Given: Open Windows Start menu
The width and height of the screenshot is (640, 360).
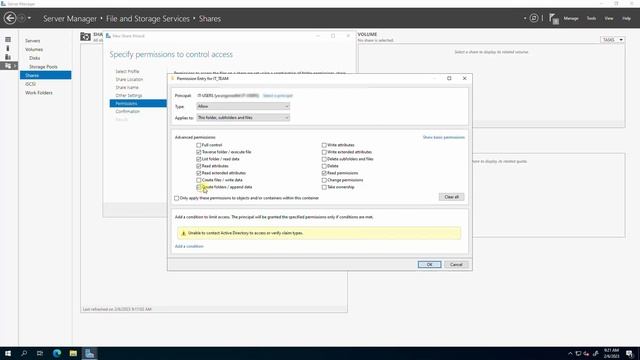Looking at the screenshot, I should click(x=8, y=353).
